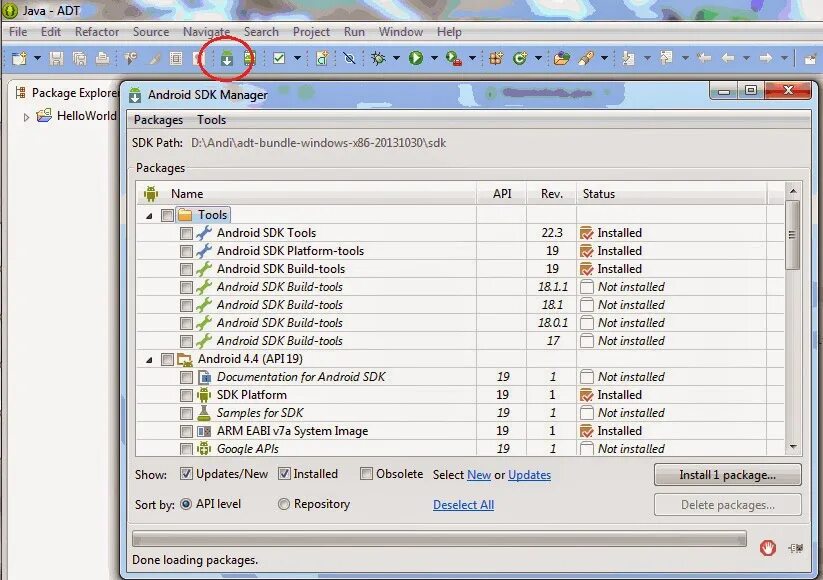Open the Android Virtual Device Manager icon

point(249,58)
